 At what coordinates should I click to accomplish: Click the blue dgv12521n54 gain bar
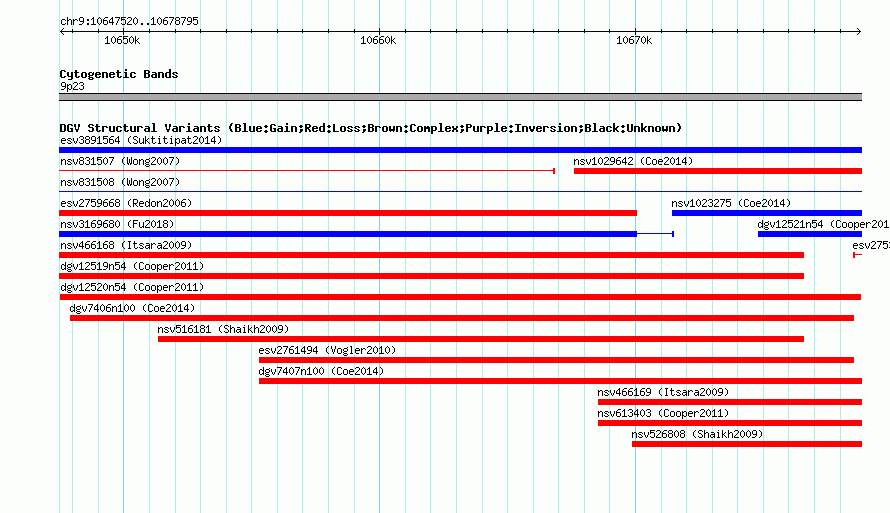pyautogui.click(x=810, y=234)
